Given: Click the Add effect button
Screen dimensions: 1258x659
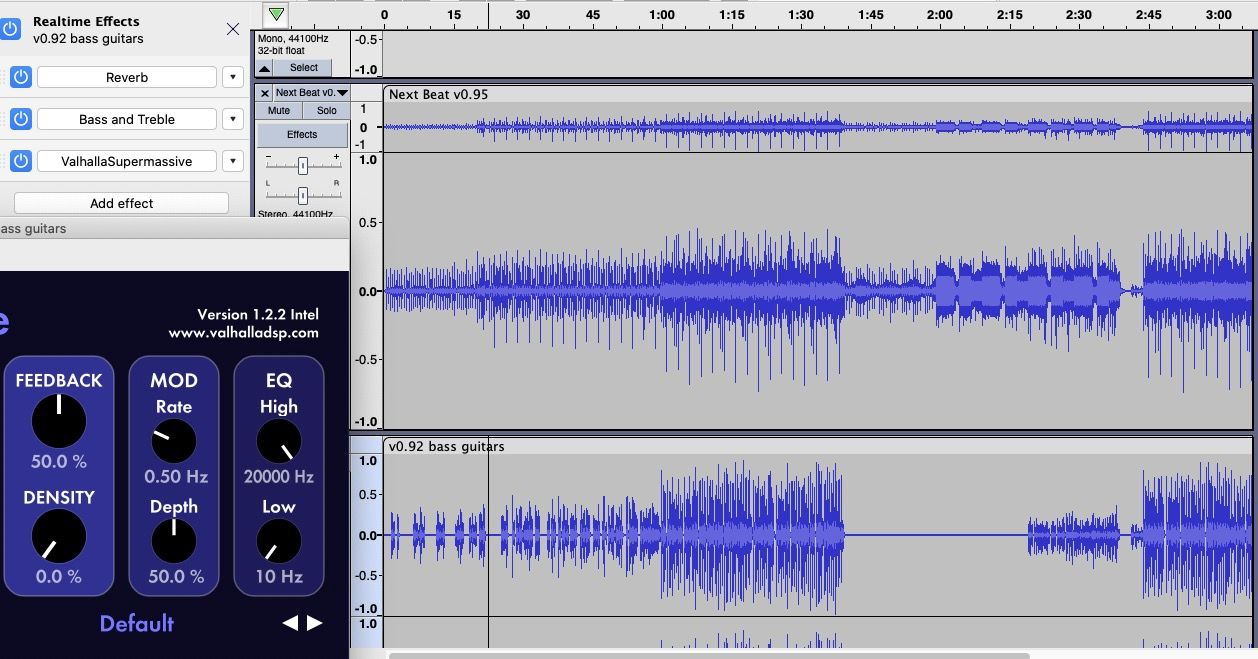Looking at the screenshot, I should (x=122, y=203).
